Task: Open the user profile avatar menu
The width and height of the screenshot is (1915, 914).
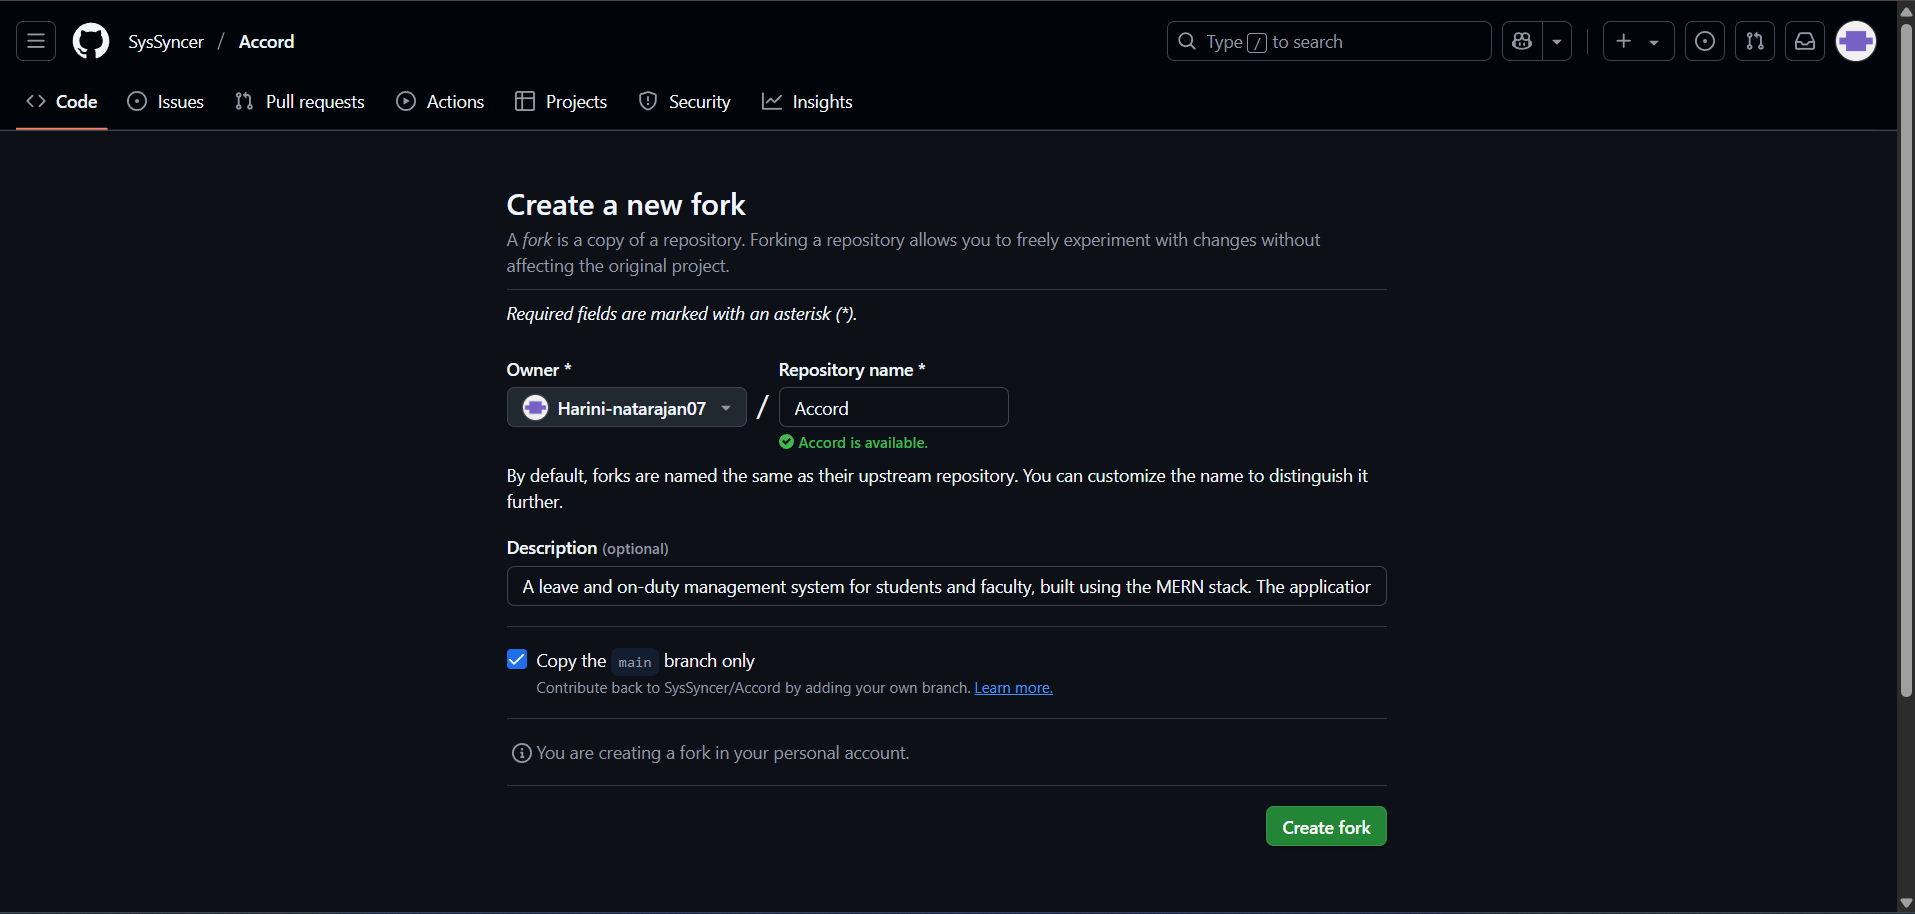Action: click(x=1856, y=41)
